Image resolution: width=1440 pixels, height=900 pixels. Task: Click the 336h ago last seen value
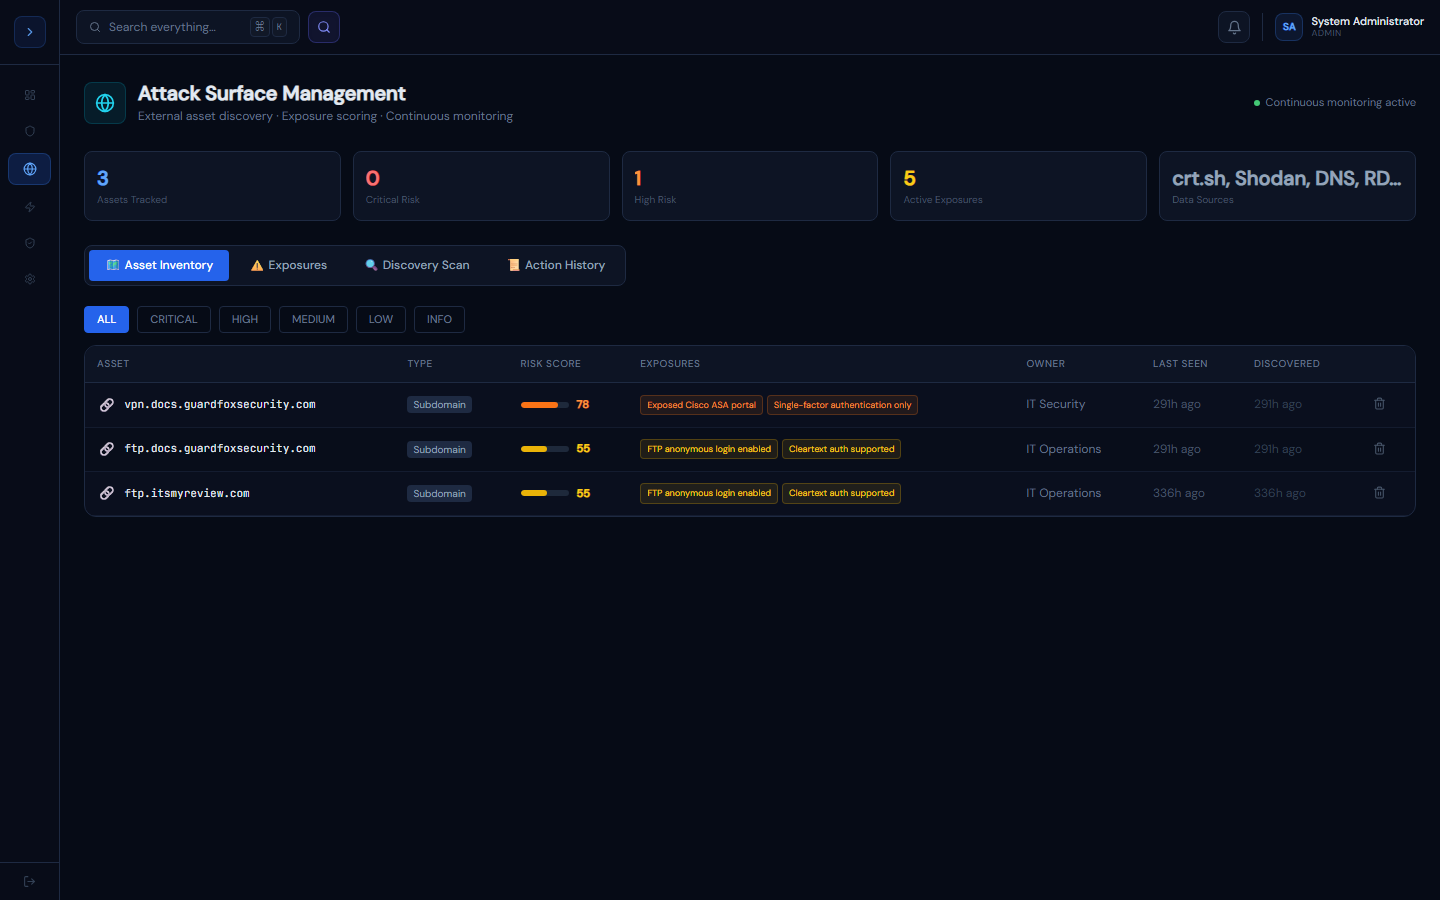click(x=1178, y=493)
